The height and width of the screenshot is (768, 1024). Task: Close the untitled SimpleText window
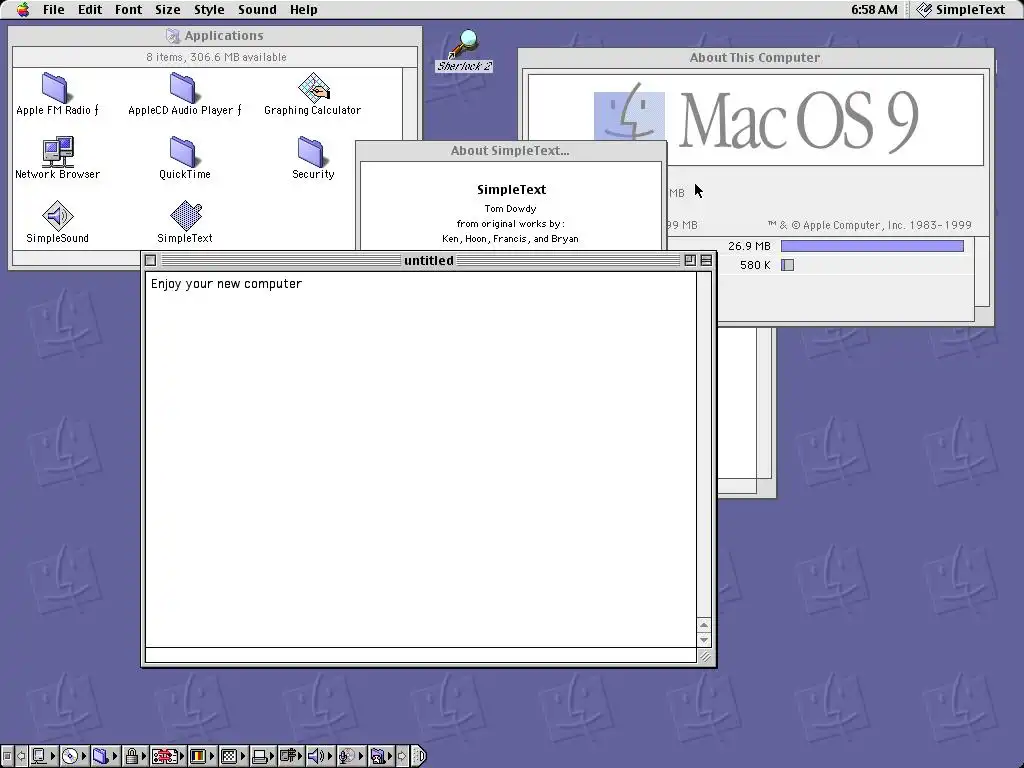tap(150, 260)
